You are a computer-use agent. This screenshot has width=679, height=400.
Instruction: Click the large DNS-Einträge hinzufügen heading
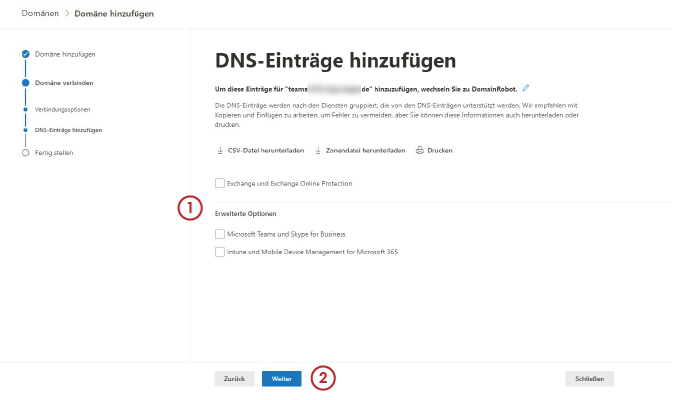[x=336, y=61]
